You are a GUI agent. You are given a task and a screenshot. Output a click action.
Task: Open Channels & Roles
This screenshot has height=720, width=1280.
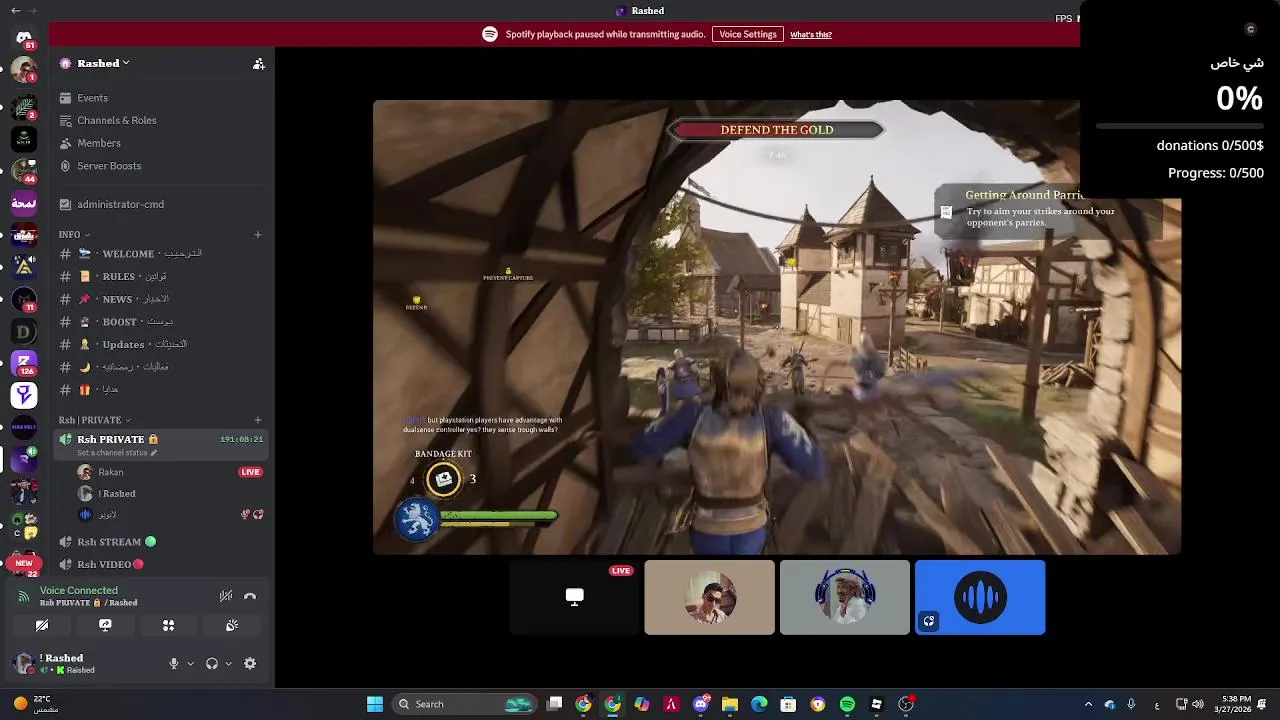[161, 120]
